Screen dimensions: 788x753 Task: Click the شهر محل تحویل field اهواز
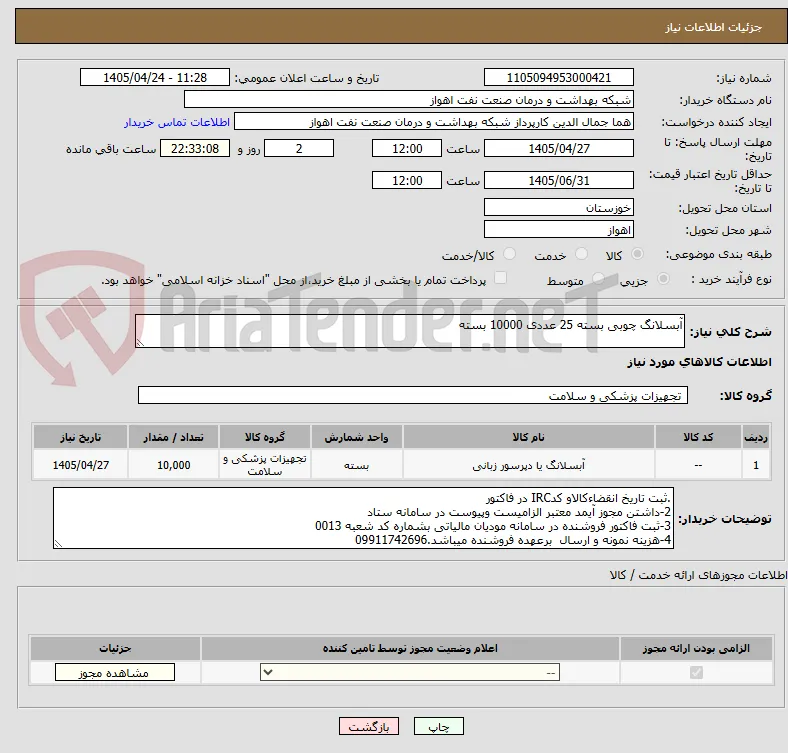[x=558, y=229]
